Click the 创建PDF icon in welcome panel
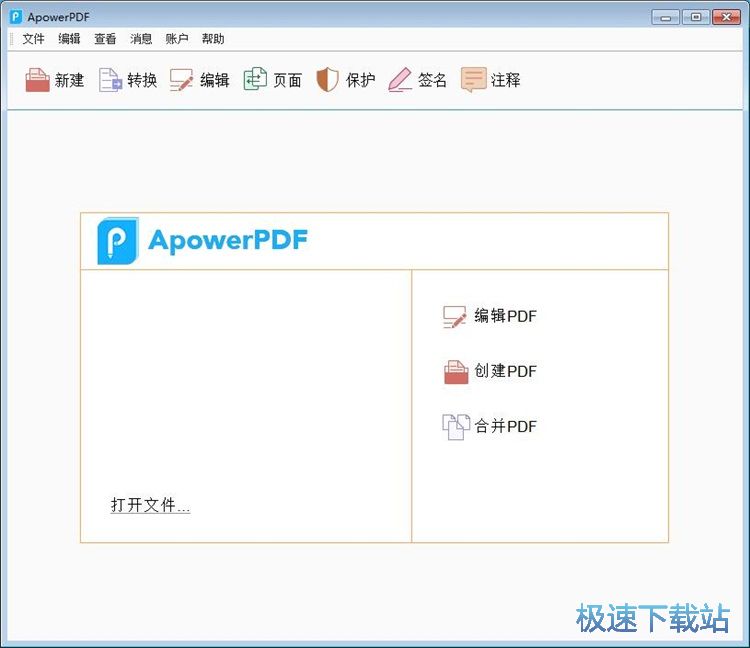Image resolution: width=750 pixels, height=648 pixels. point(456,372)
